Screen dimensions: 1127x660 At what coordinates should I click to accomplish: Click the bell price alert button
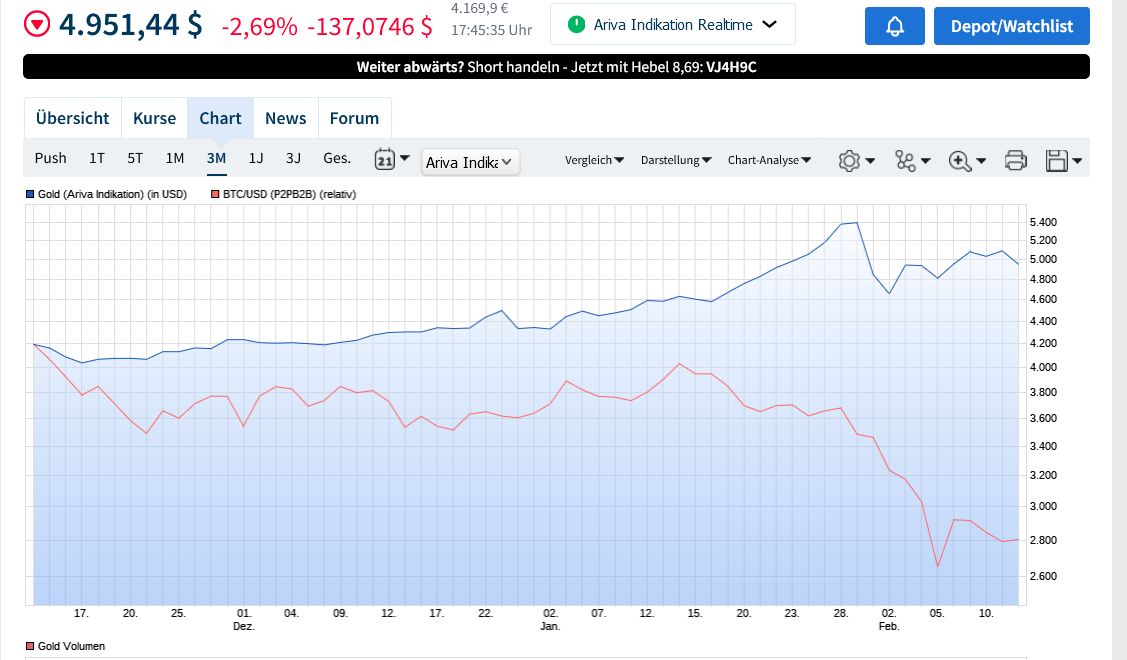894,26
